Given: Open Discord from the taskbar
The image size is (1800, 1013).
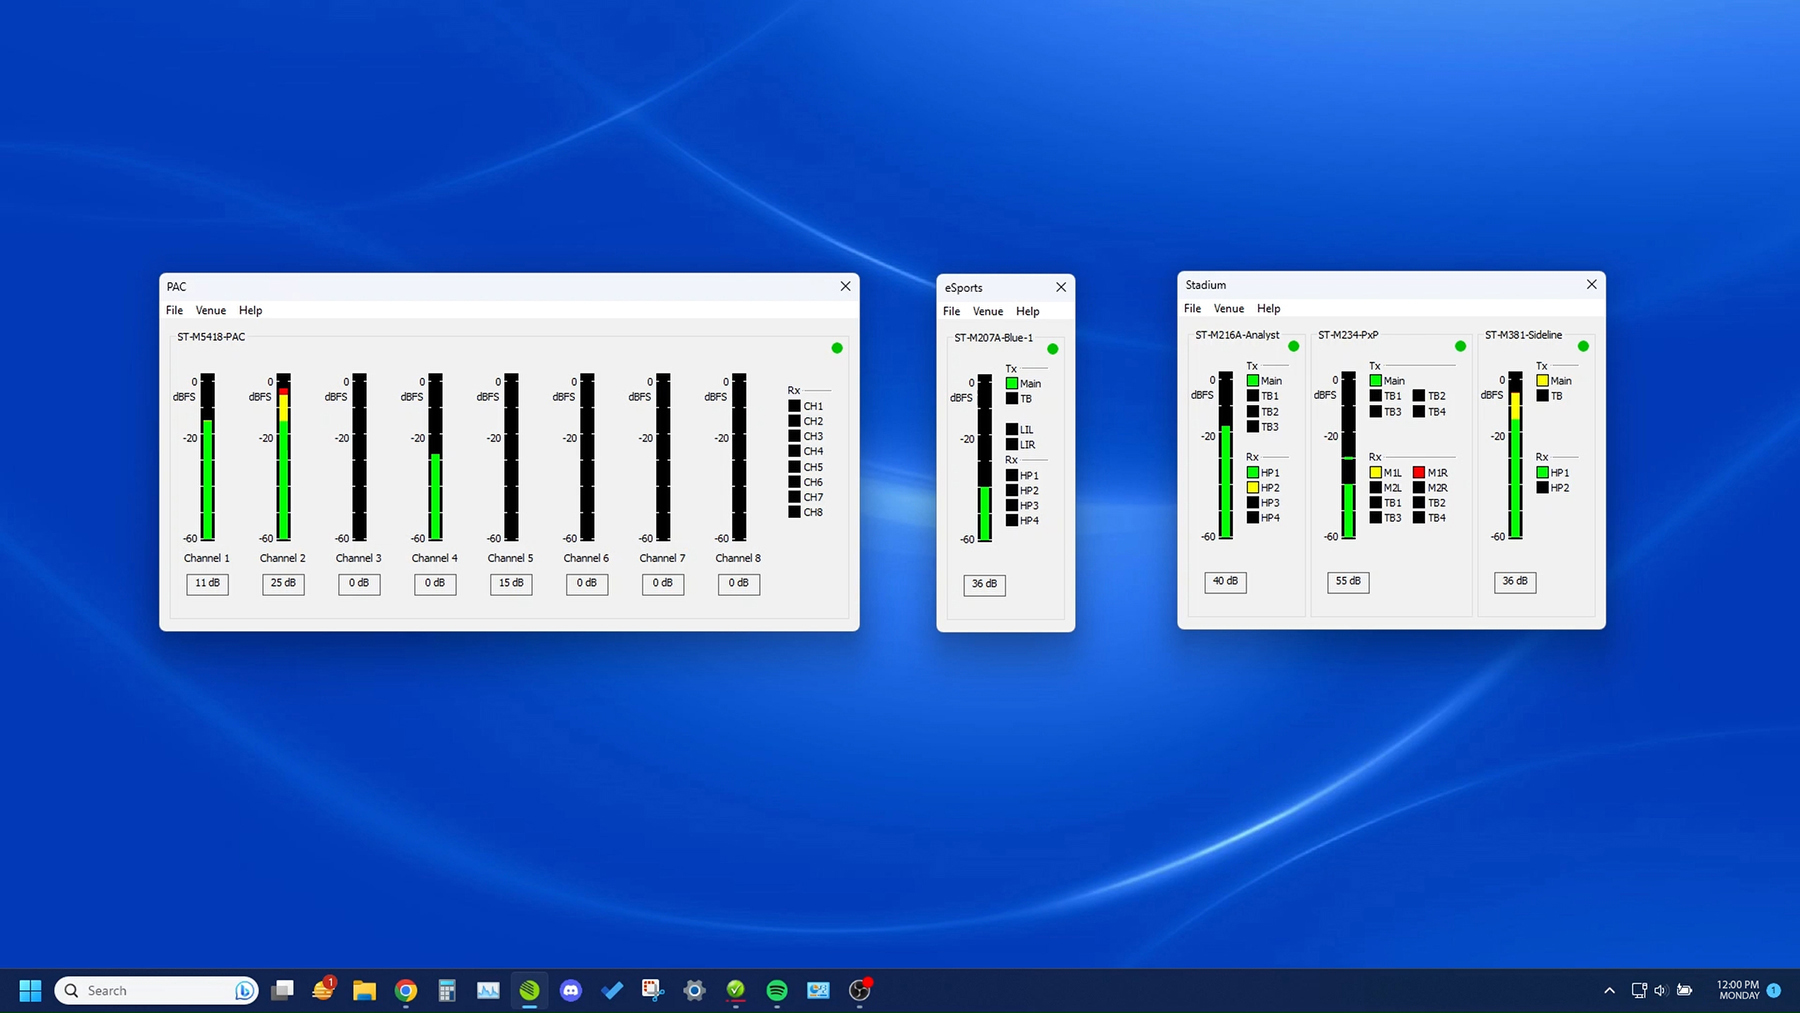Looking at the screenshot, I should [x=571, y=990].
